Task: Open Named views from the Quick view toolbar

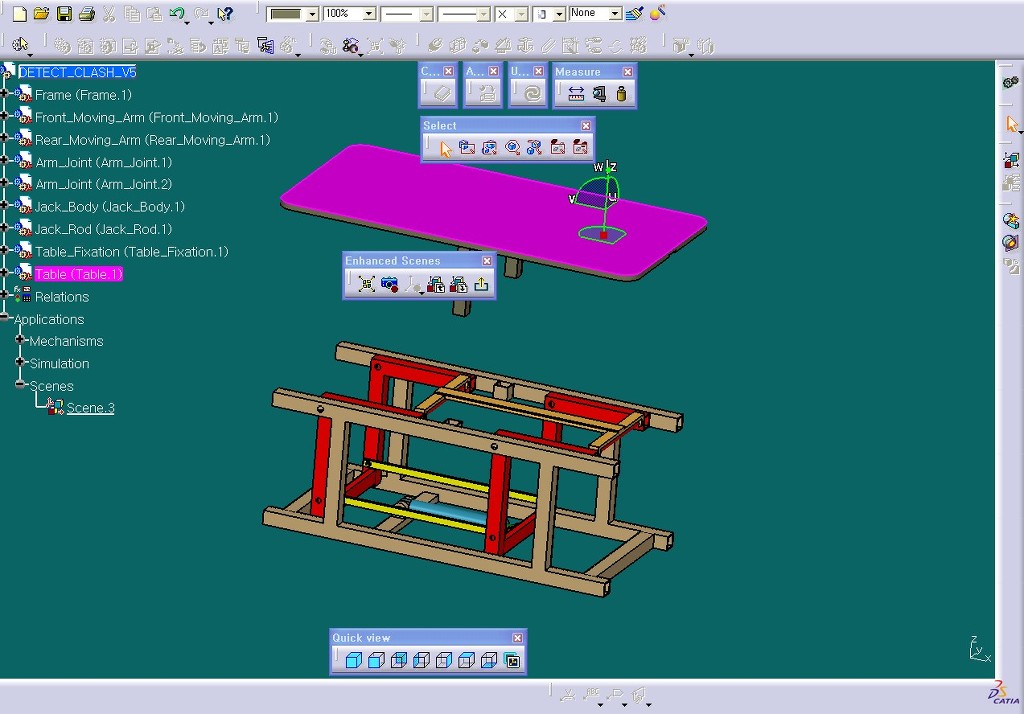Action: (x=512, y=660)
